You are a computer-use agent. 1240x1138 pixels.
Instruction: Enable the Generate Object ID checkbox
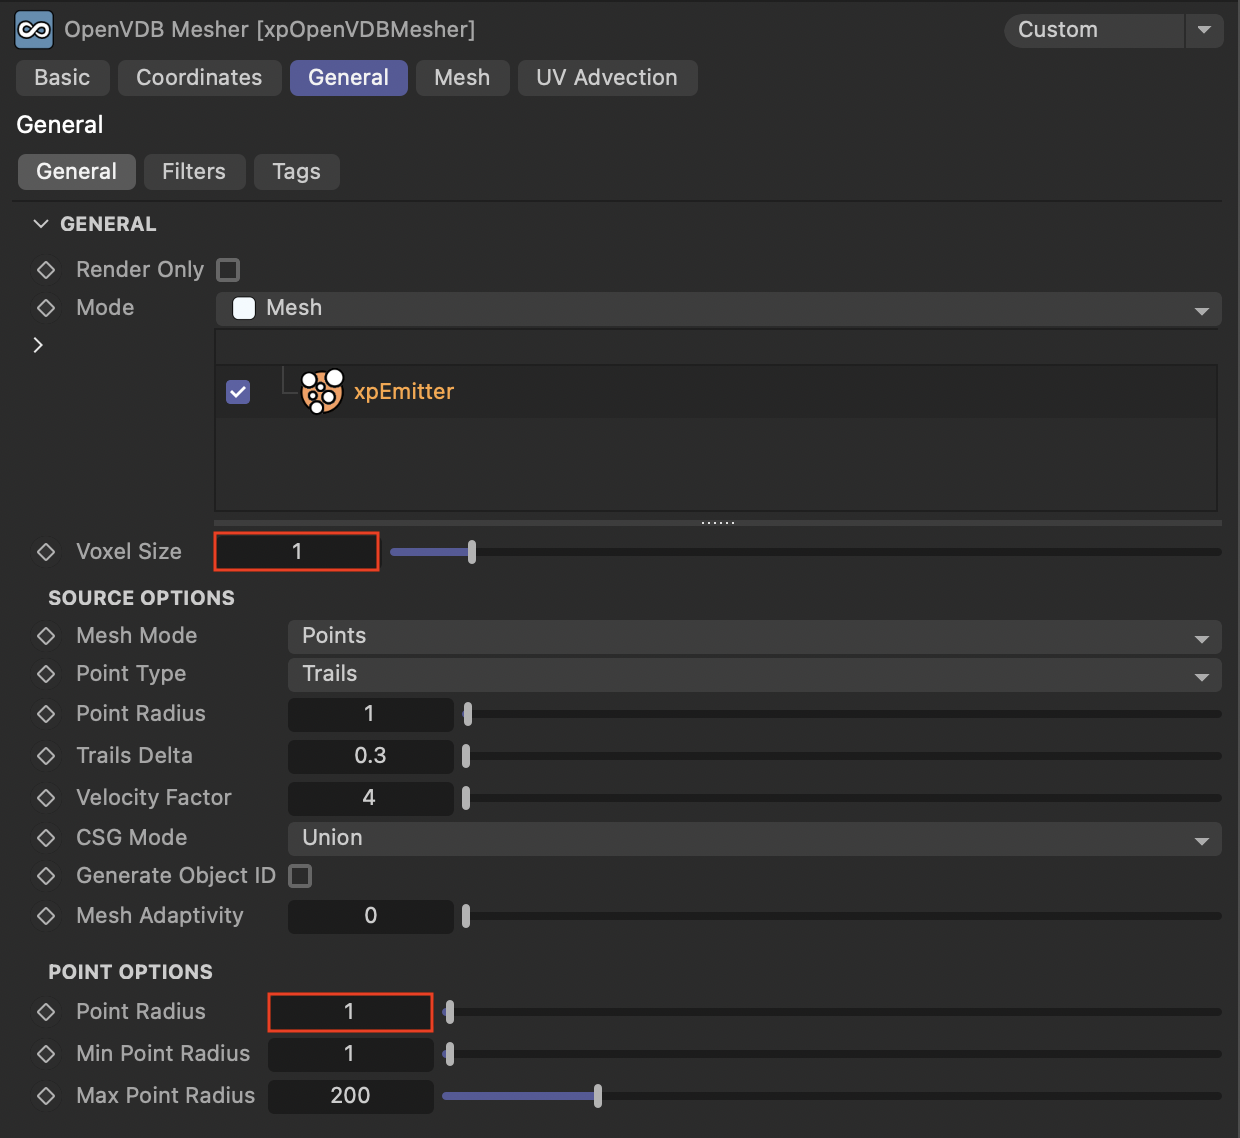tap(300, 876)
